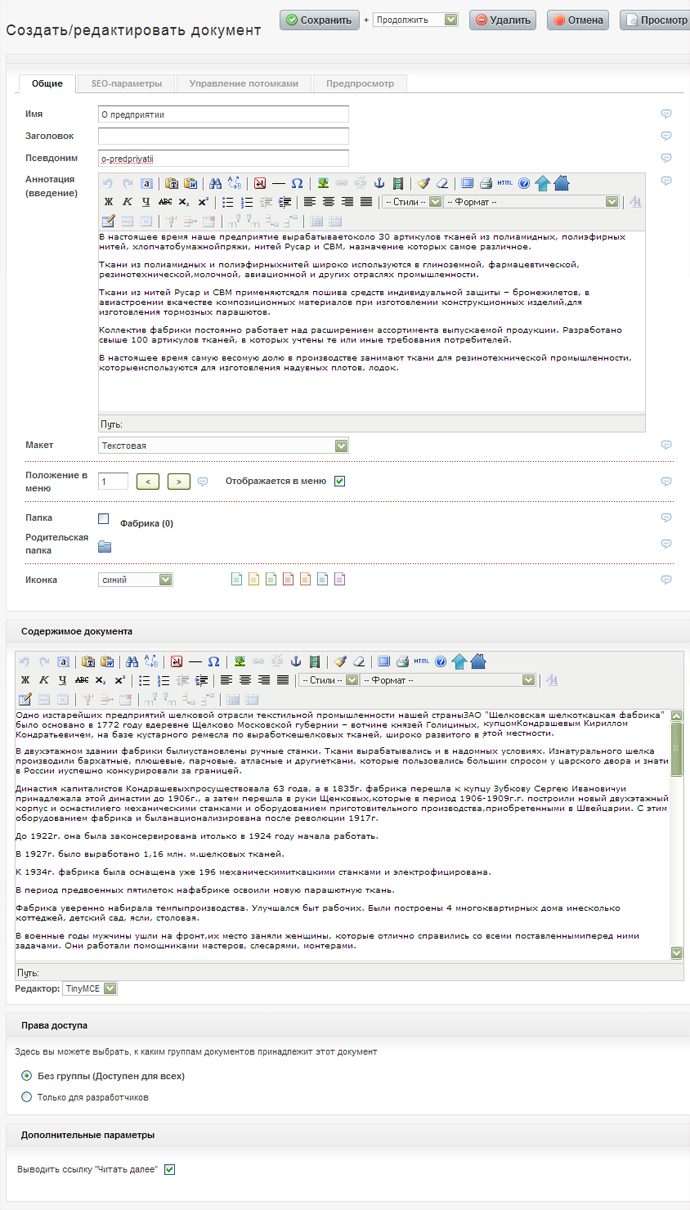Toggle bold in the document content editor
The image size is (690, 1210).
(x=25, y=680)
